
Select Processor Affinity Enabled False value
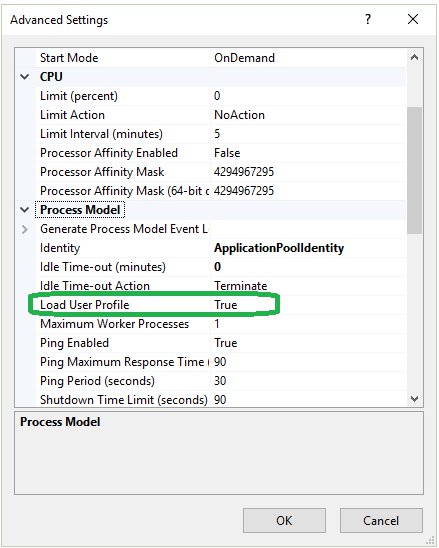(227, 153)
